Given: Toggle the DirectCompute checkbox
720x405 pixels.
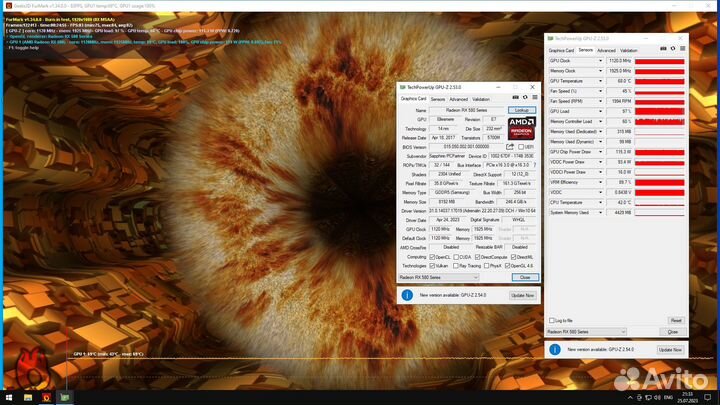Looking at the screenshot, I should click(478, 257).
